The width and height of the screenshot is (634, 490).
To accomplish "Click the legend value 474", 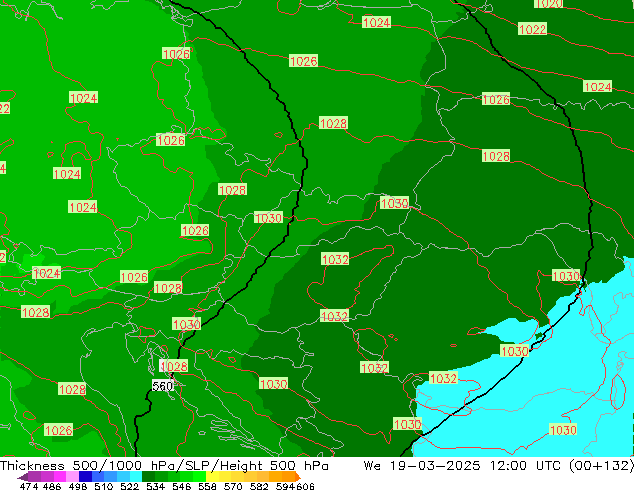I will pos(29,486).
